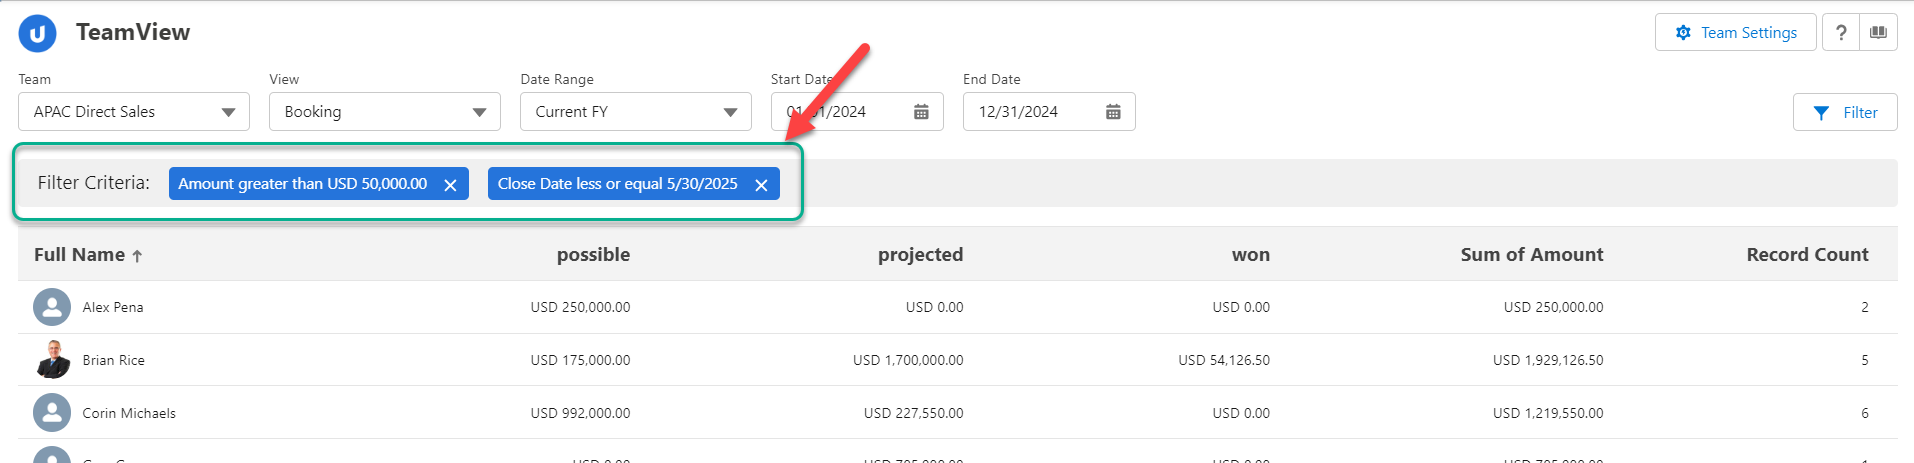Sort by the Full Name column header

pos(80,255)
